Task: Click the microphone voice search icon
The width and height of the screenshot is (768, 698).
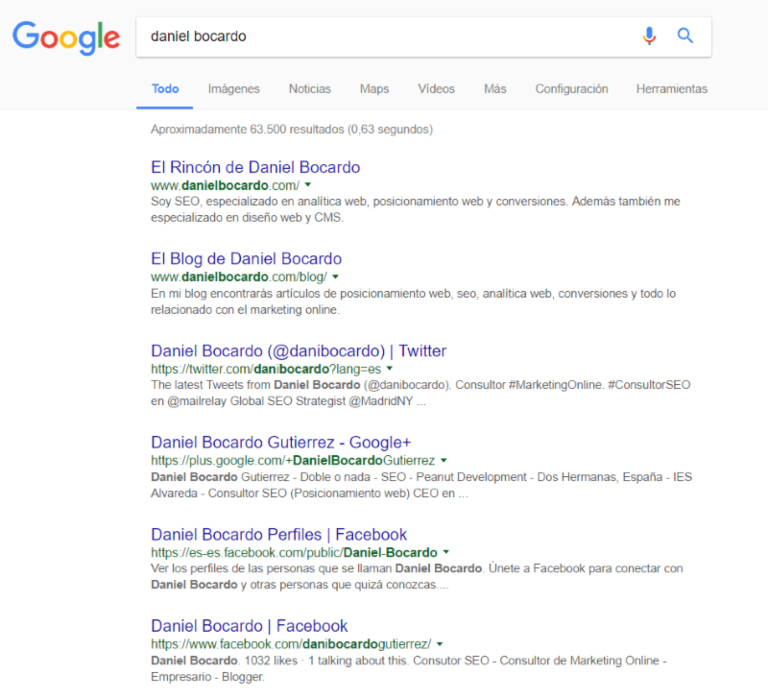Action: point(649,36)
